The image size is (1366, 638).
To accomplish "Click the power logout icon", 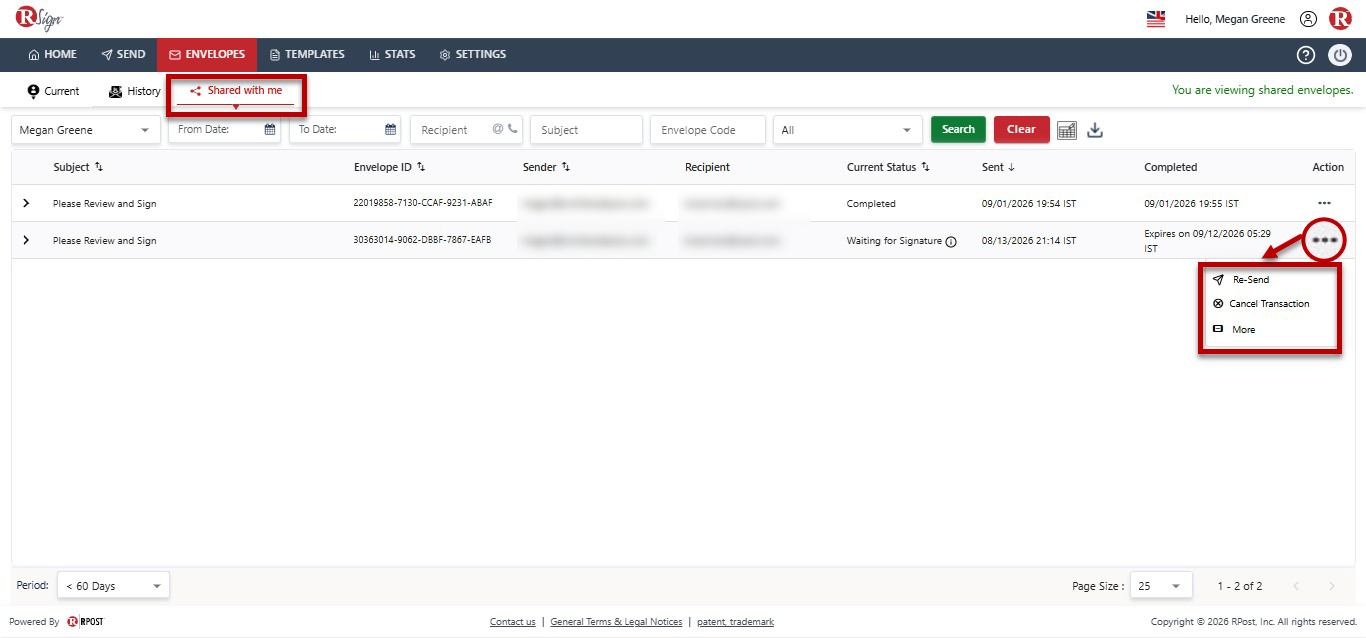I will coord(1340,55).
